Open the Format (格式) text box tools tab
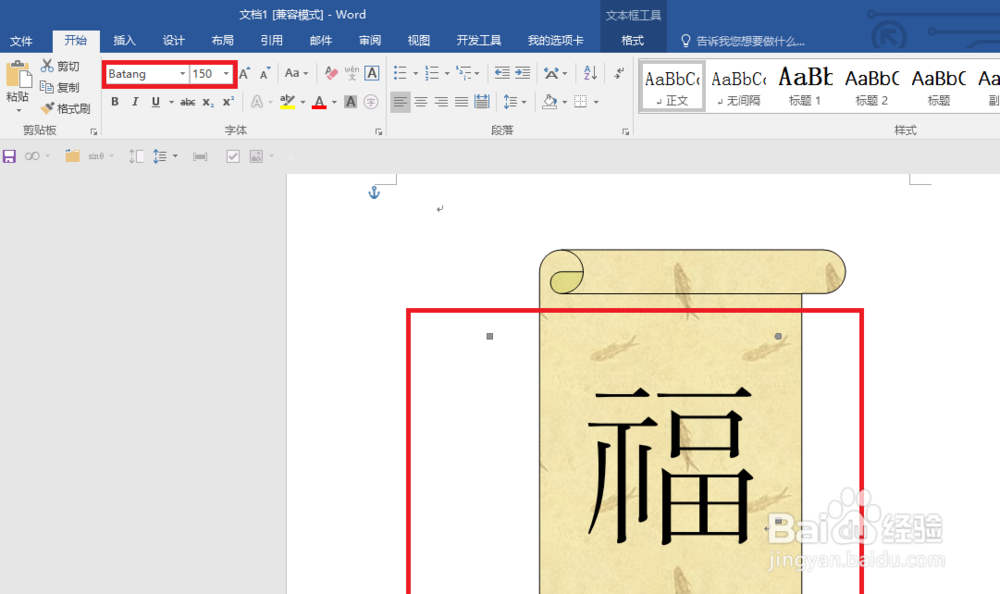 tap(633, 41)
